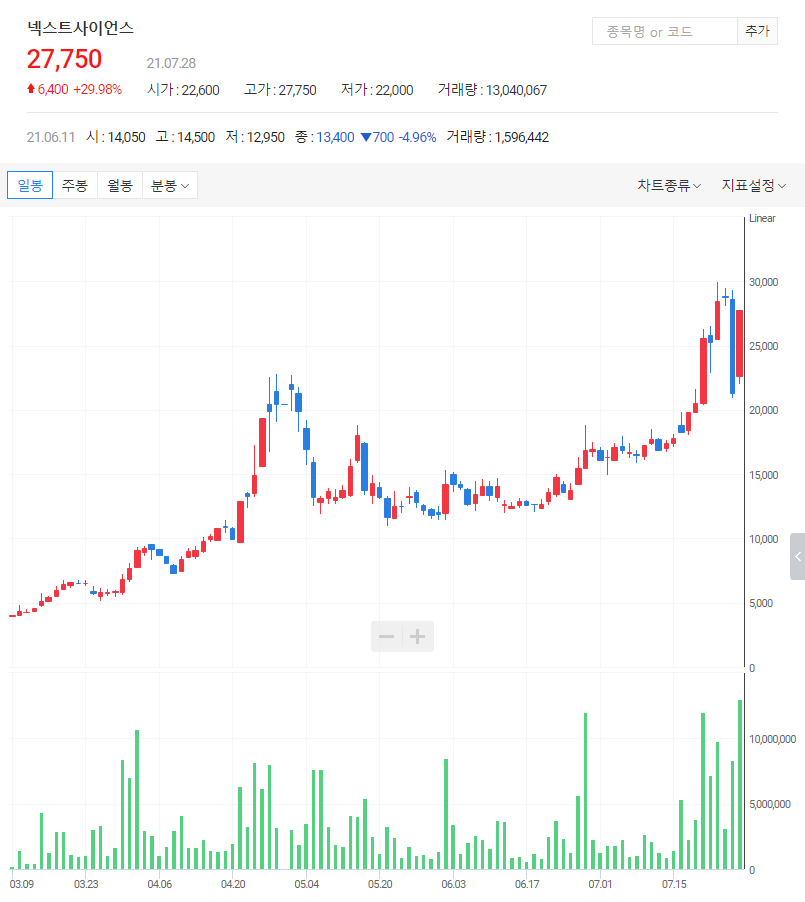The image size is (805, 902).
Task: Click the 넥스트사이언스 stock name
Action: click(x=81, y=28)
